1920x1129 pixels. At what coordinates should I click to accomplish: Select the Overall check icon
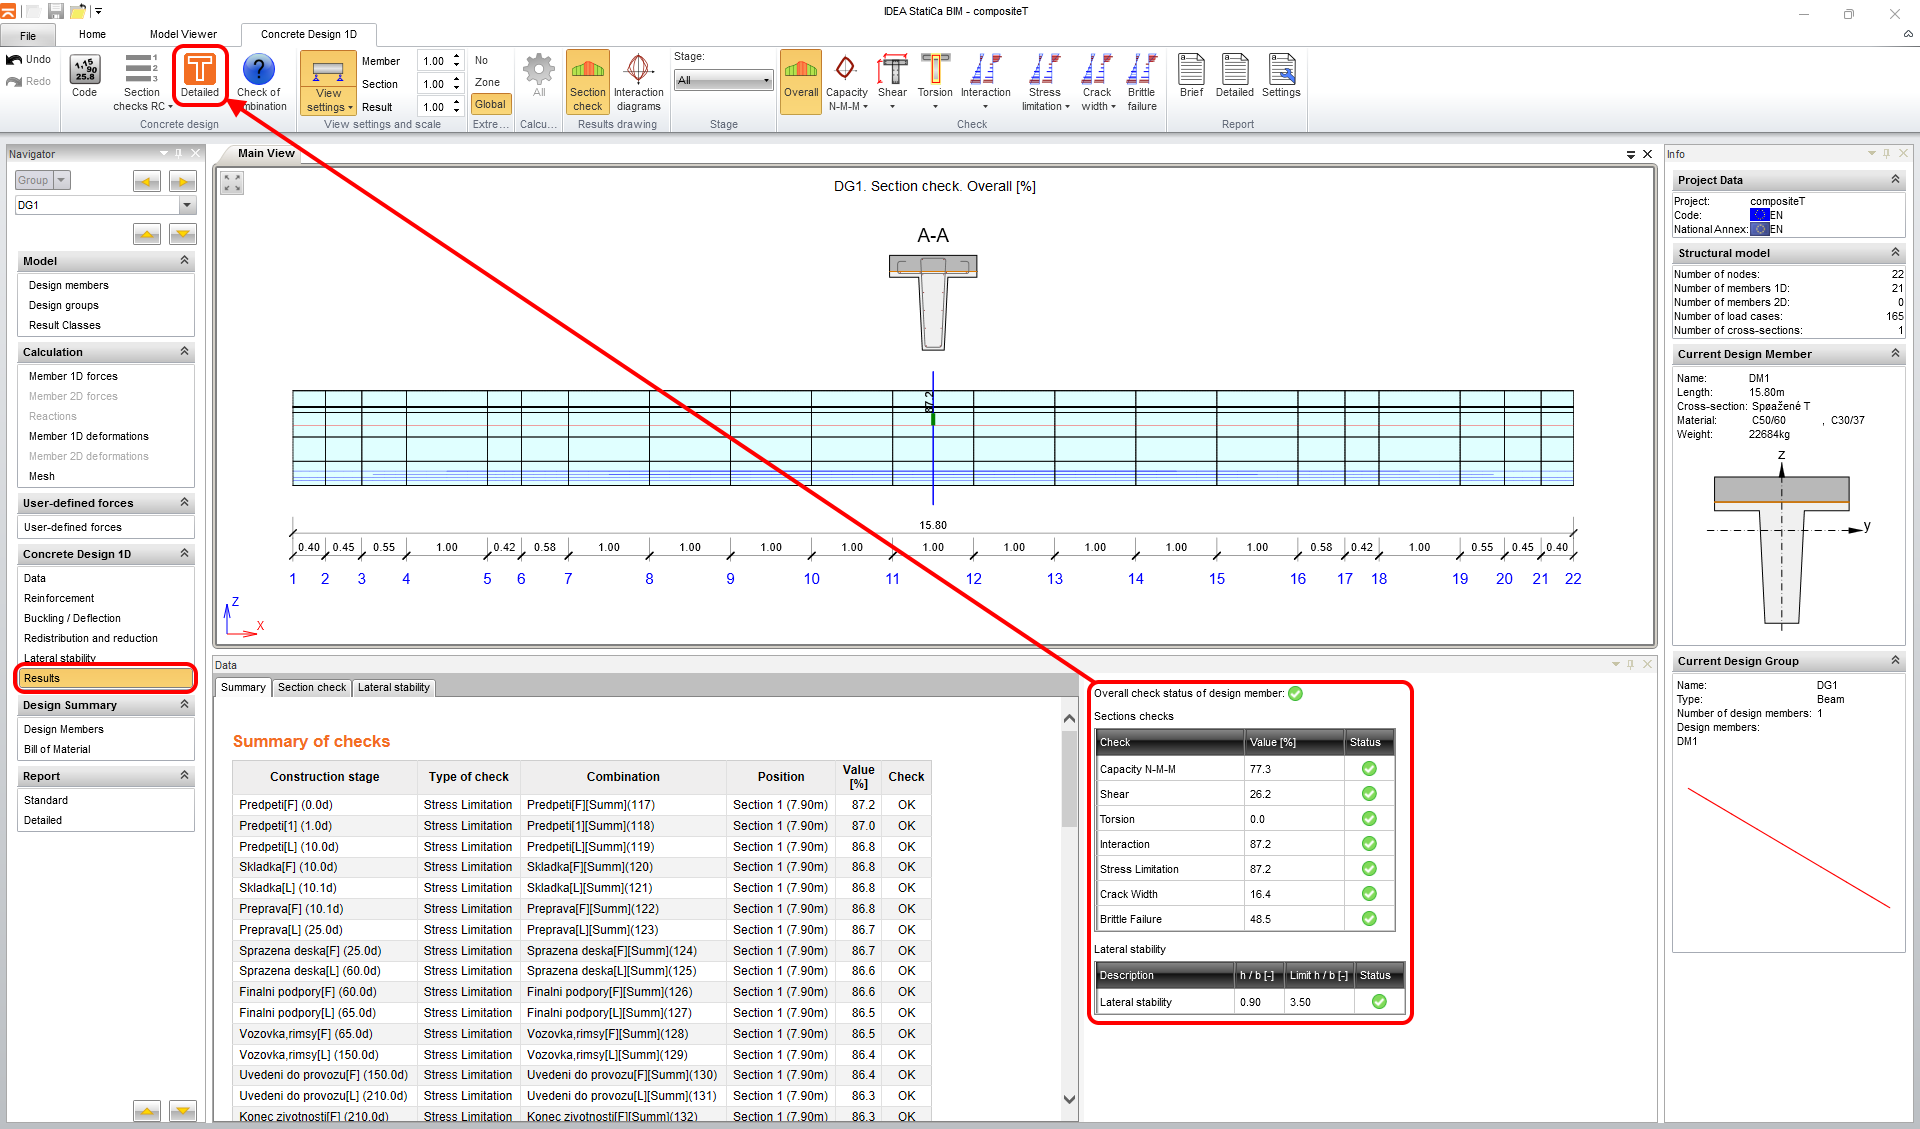click(800, 80)
